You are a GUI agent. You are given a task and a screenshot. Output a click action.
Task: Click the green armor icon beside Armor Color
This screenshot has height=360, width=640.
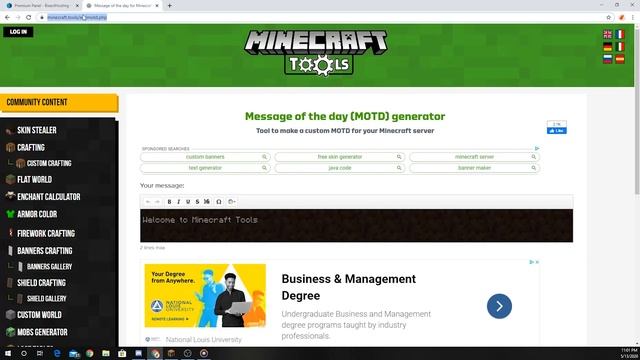click(x=10, y=214)
